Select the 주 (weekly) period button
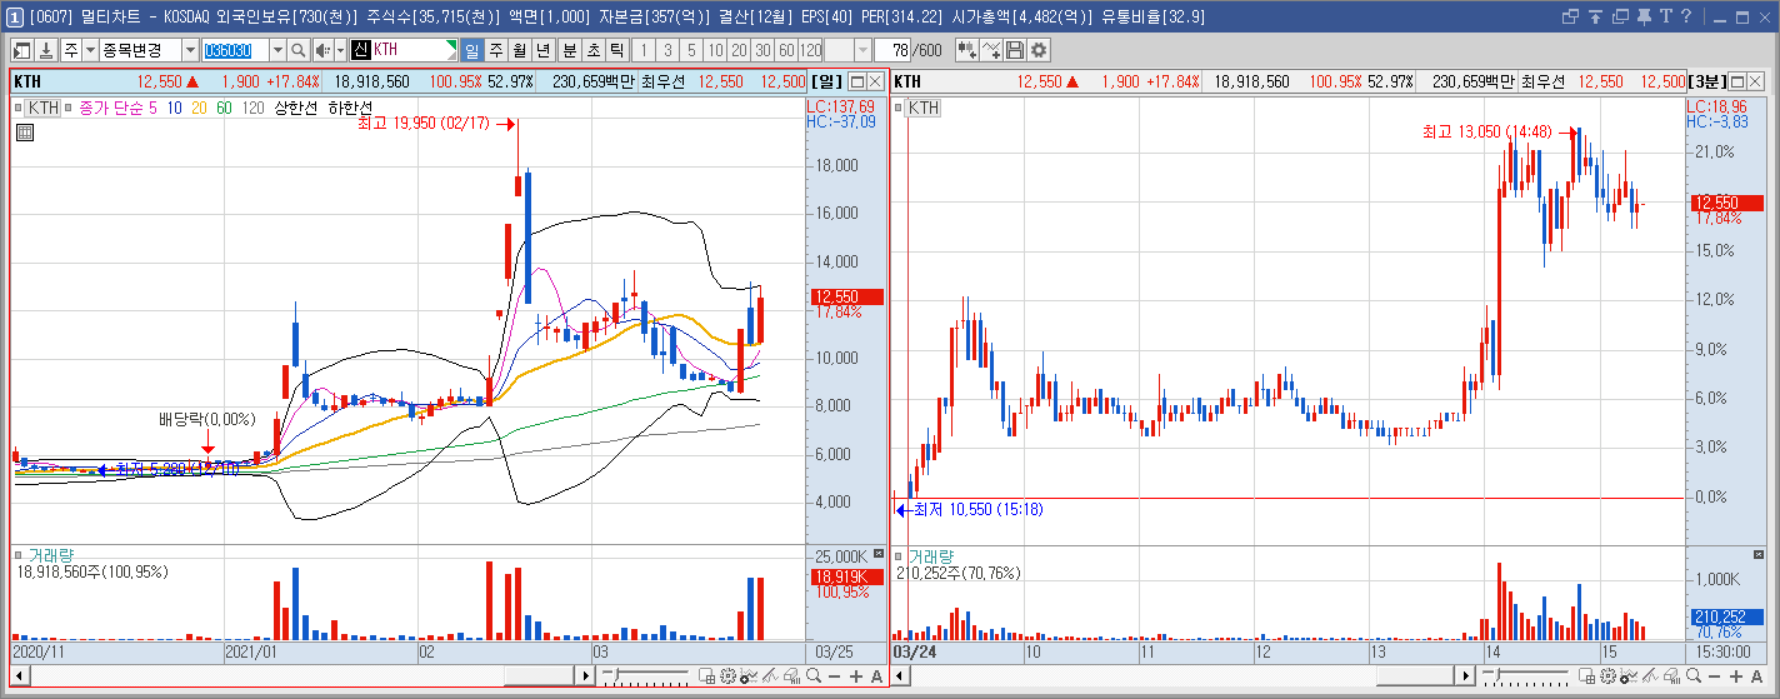The image size is (1780, 699). coord(496,50)
